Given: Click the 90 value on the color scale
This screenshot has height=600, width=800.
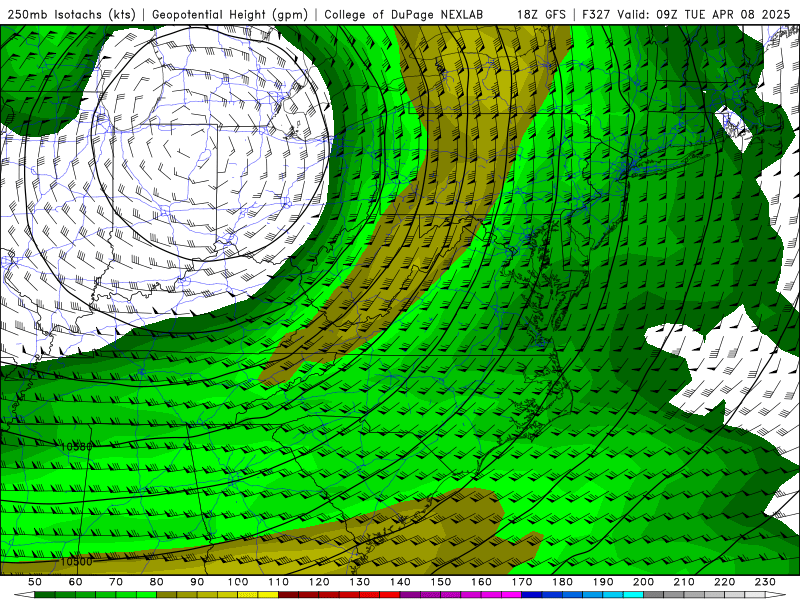Looking at the screenshot, I should (197, 582).
